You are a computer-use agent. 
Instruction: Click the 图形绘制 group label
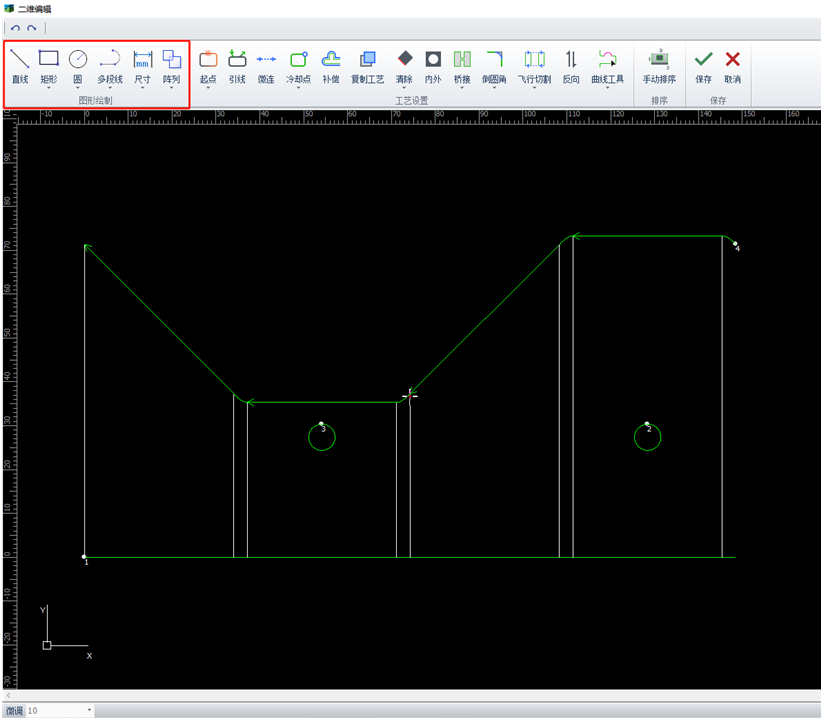click(x=95, y=100)
